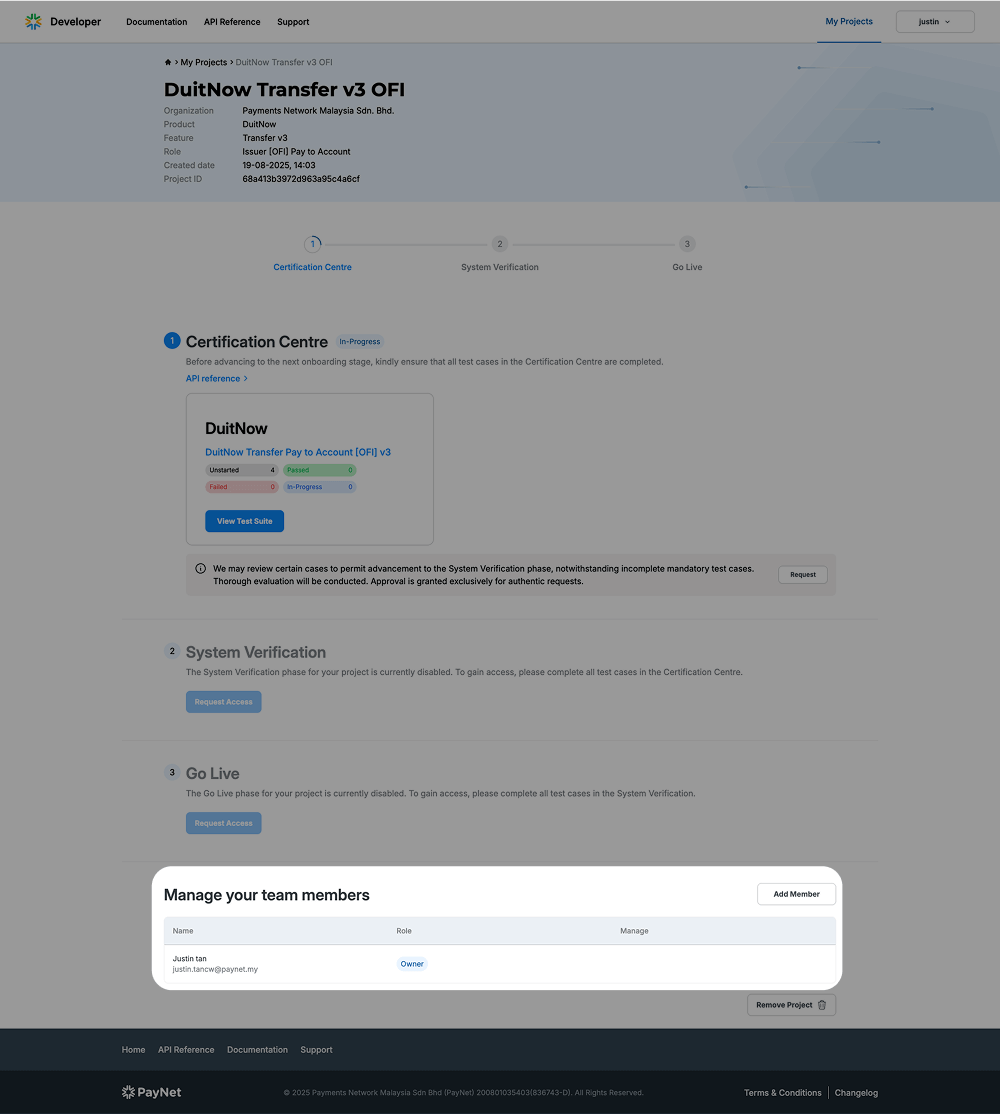Viewport: 1000px width, 1114px height.
Task: Click the PayNet Developer logo icon
Action: point(33,22)
